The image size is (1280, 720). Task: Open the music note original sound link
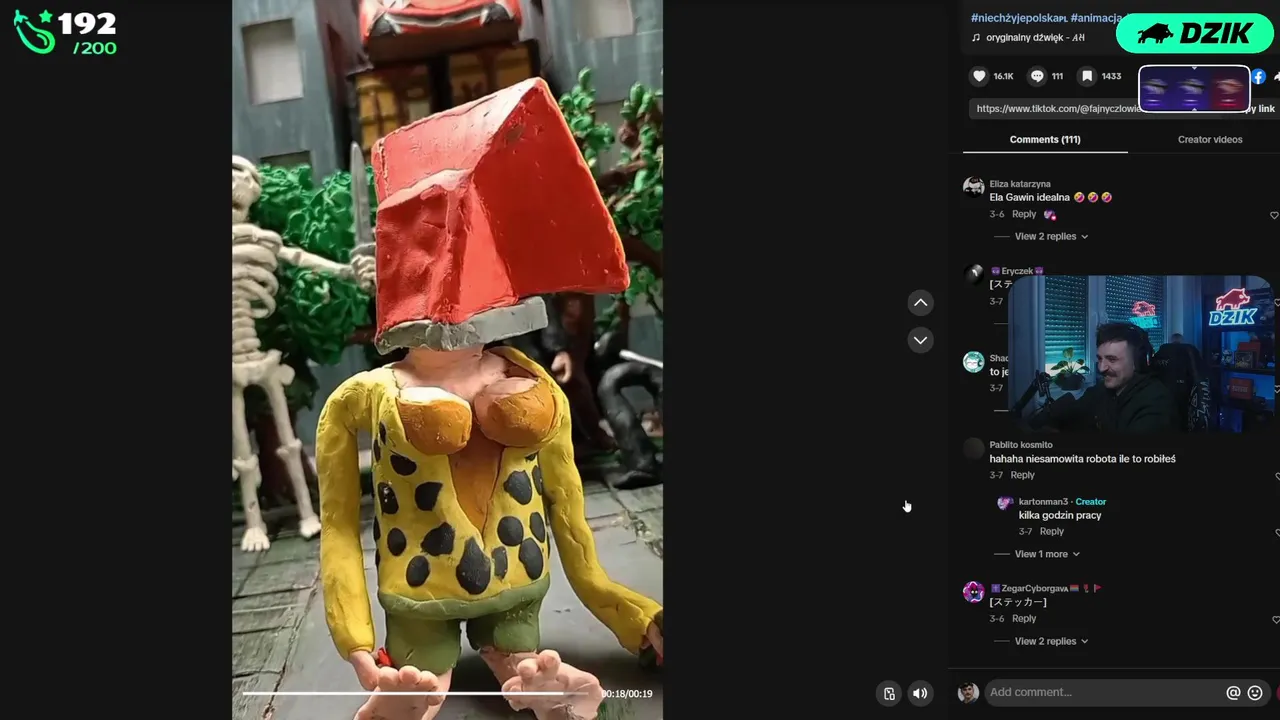point(1028,38)
